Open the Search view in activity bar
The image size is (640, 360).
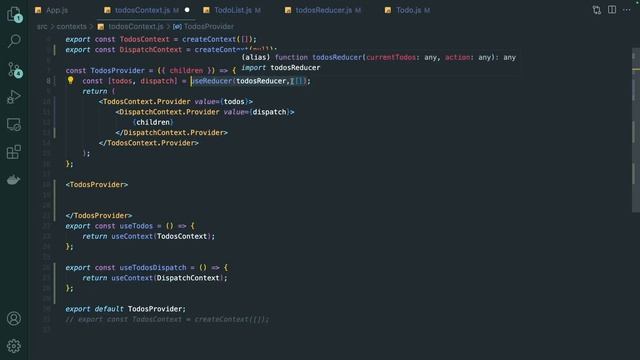14,41
